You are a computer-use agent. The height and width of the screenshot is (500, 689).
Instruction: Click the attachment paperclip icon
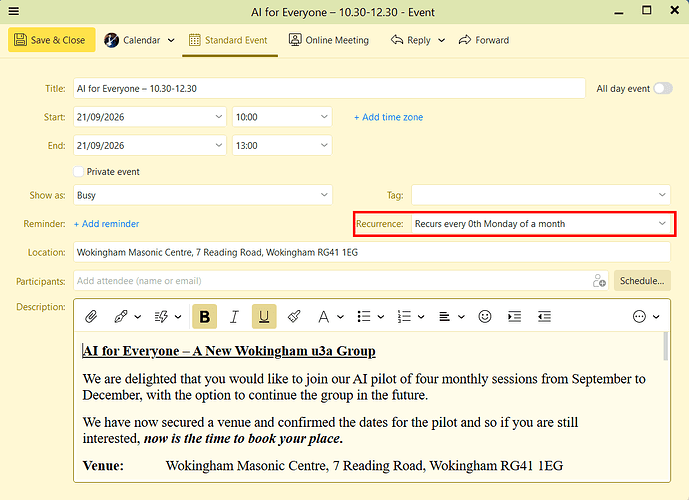coord(91,316)
